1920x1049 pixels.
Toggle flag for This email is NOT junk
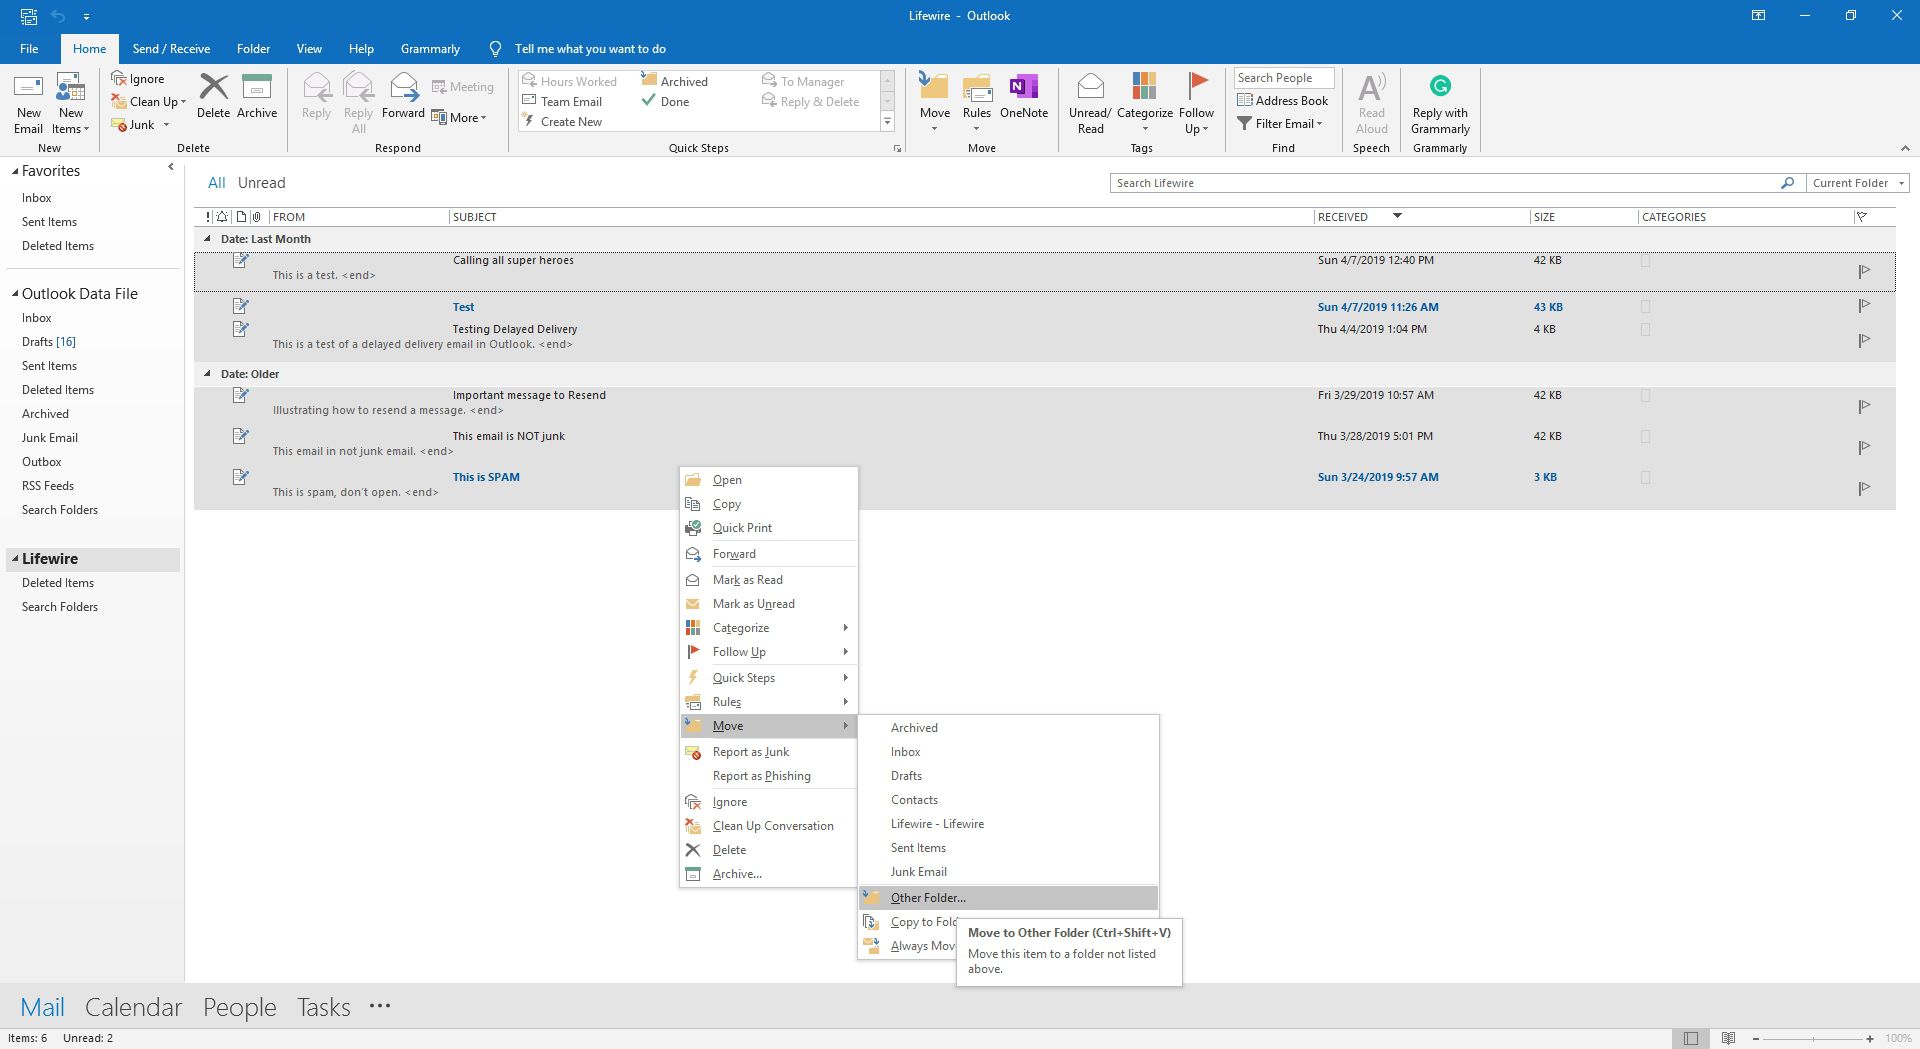point(1864,447)
